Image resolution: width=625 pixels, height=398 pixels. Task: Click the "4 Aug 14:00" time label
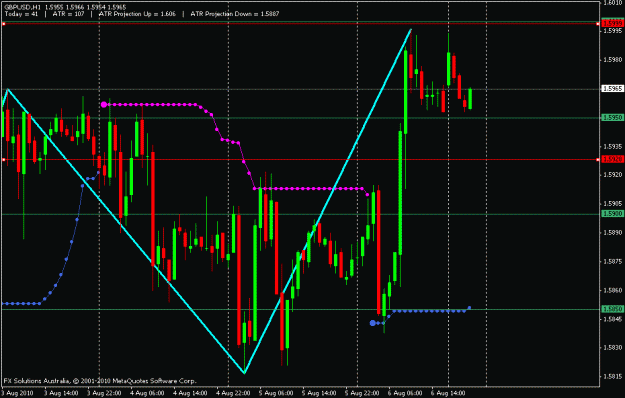(x=190, y=393)
